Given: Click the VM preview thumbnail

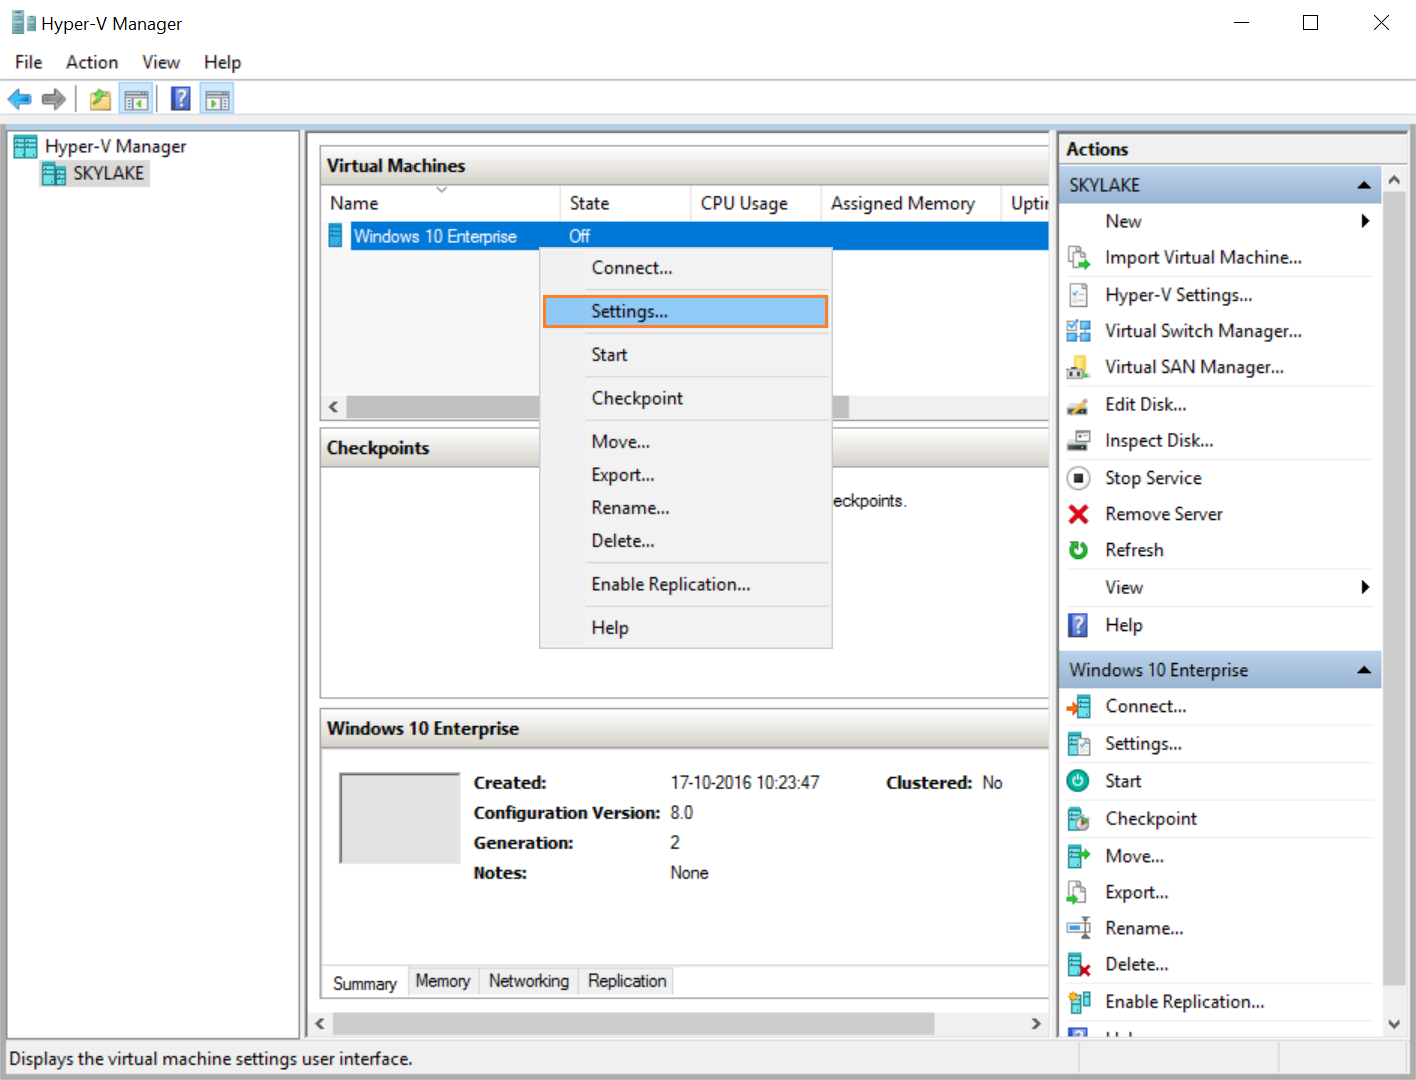Looking at the screenshot, I should [400, 818].
